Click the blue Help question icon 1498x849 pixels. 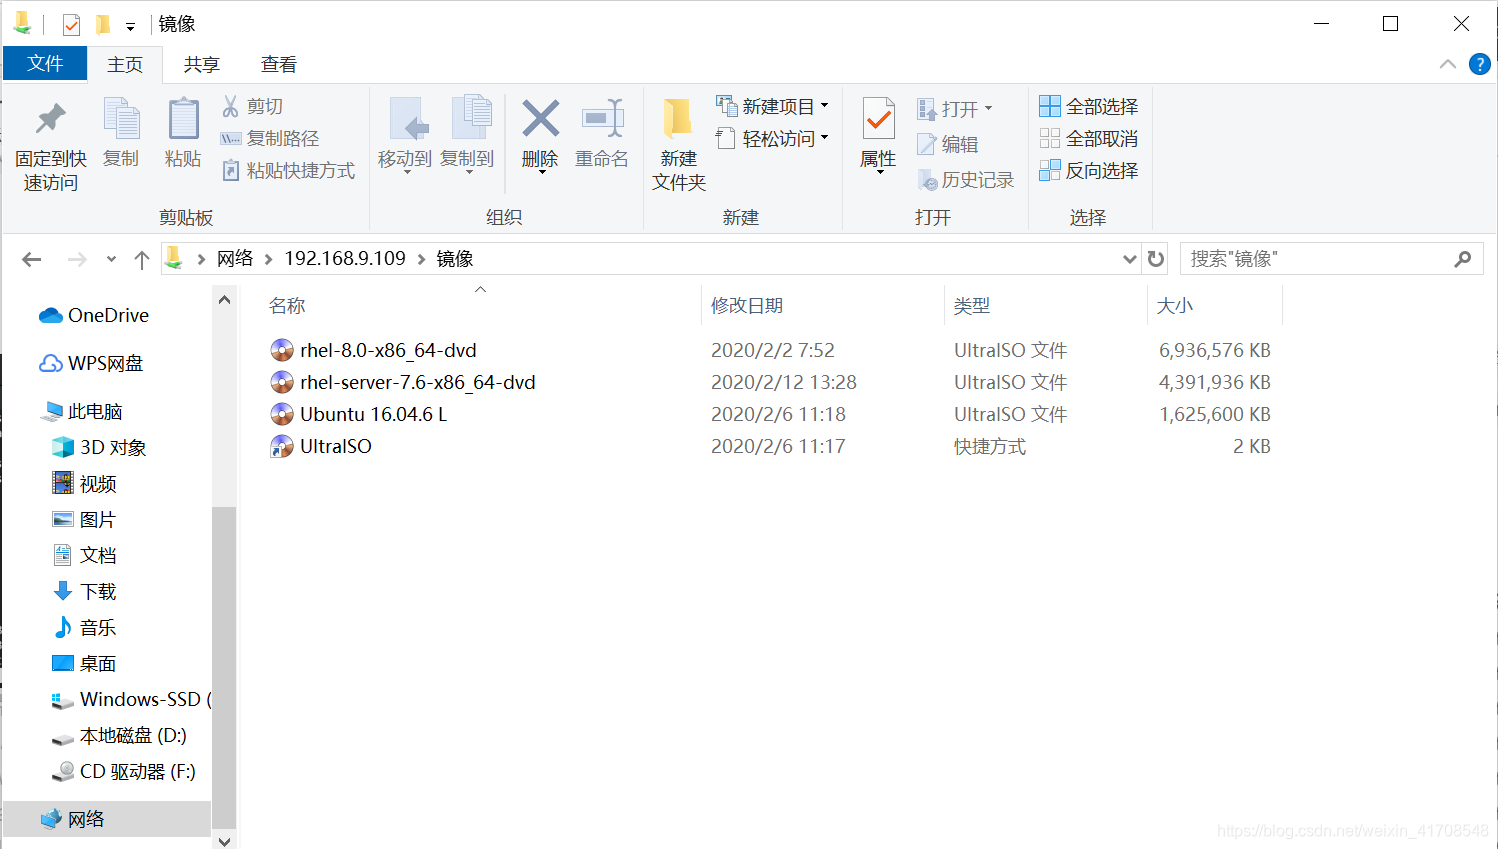tap(1479, 64)
